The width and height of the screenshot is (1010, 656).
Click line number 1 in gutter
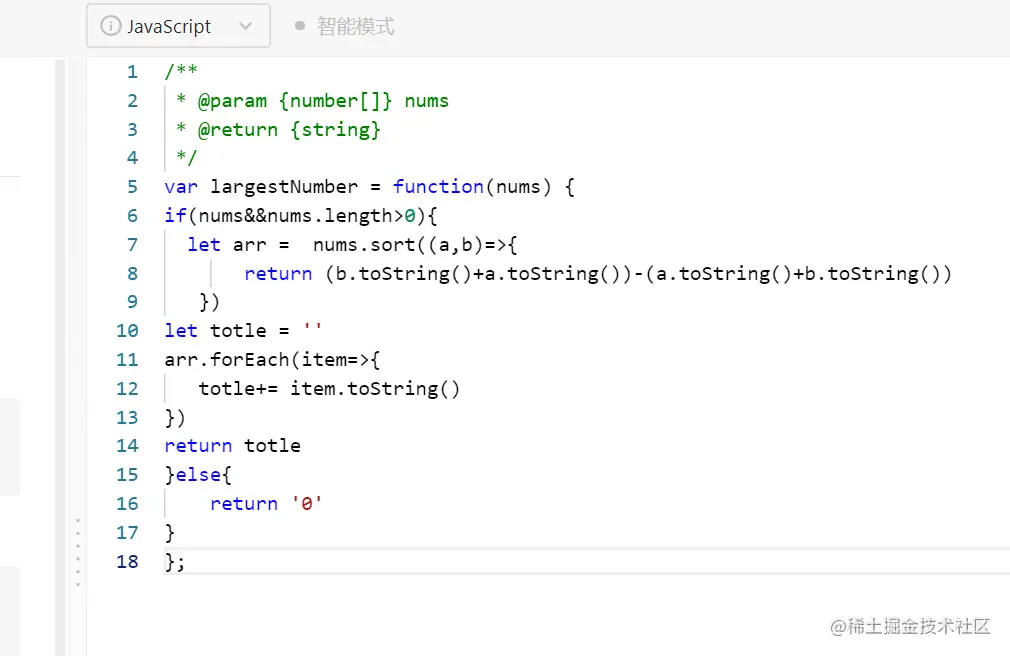coord(132,72)
